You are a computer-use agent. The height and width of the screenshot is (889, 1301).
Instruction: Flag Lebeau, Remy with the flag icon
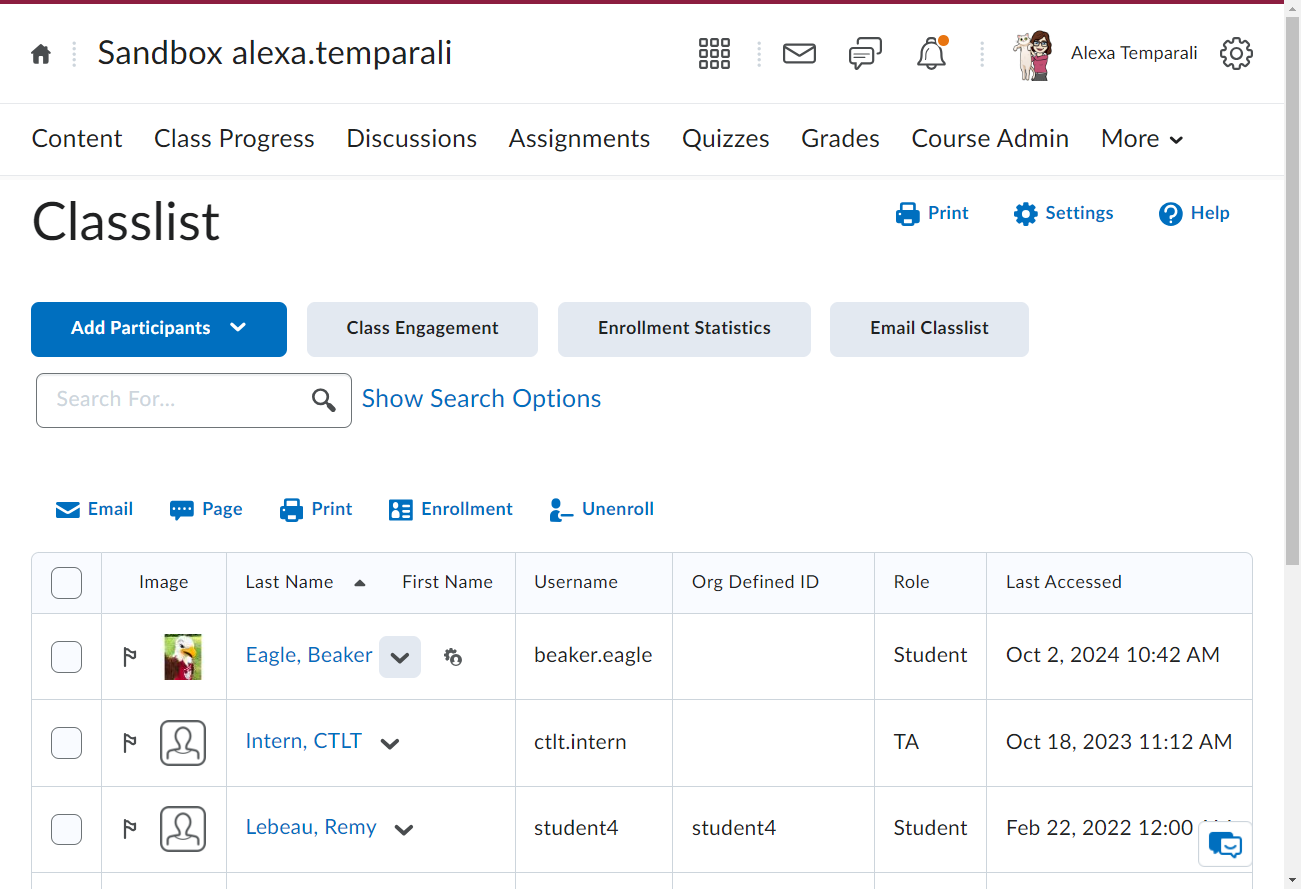pyautogui.click(x=130, y=829)
